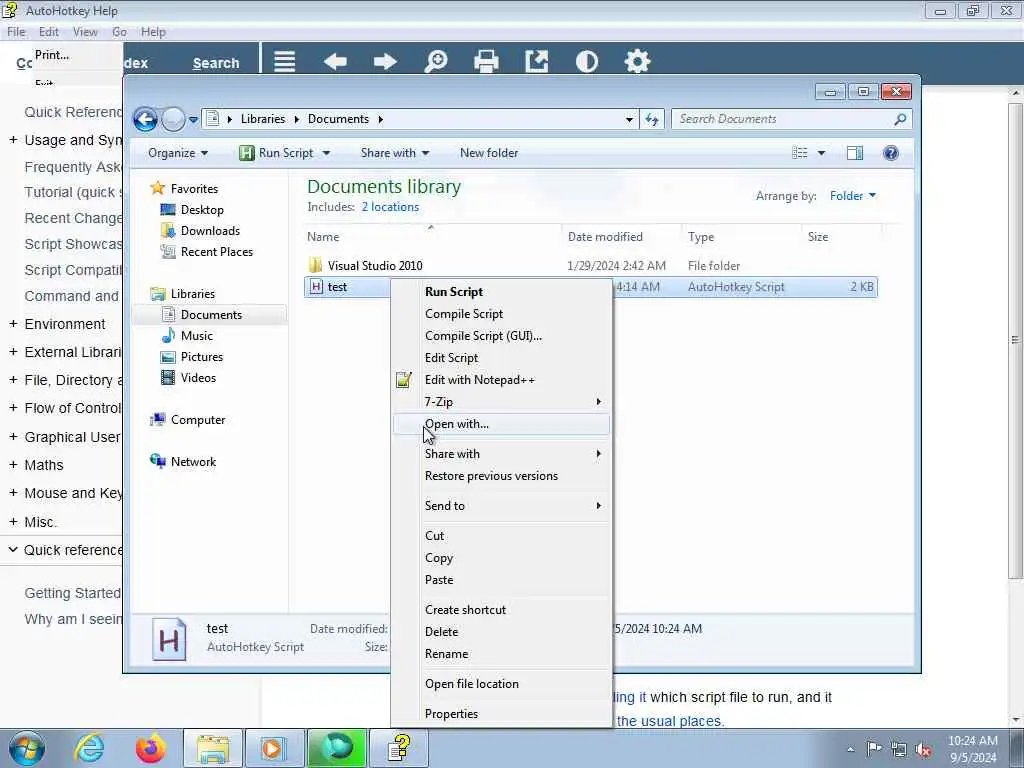Open the View menu in AutoHotkey Help

85,32
